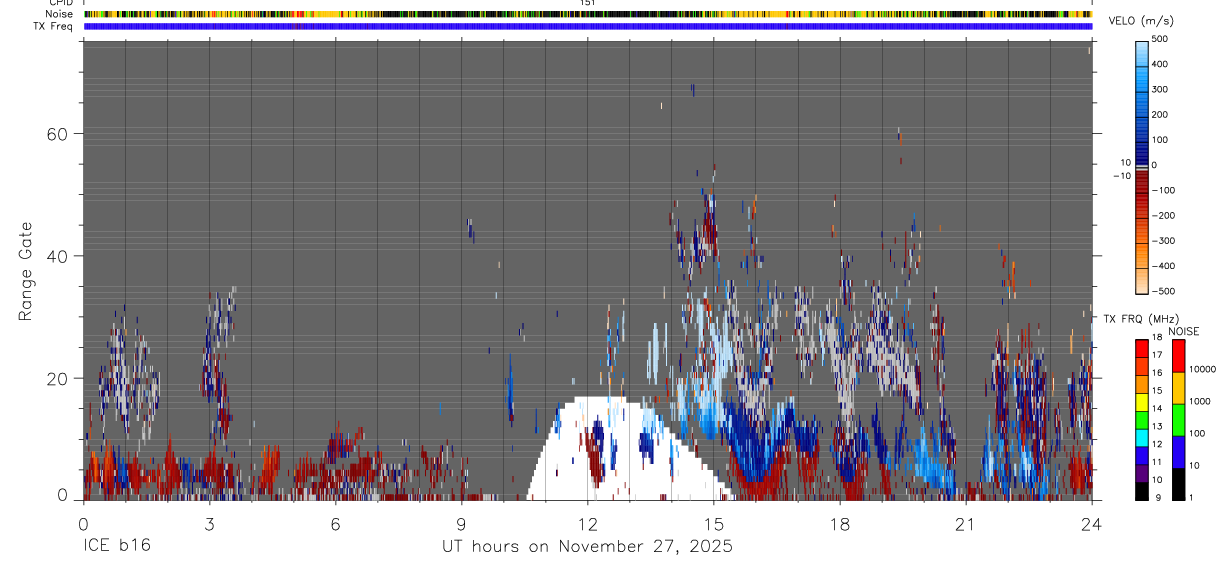Click the 'Noise' strip label at top
Viewport: 1228px width, 567px height.
[x=60, y=14]
